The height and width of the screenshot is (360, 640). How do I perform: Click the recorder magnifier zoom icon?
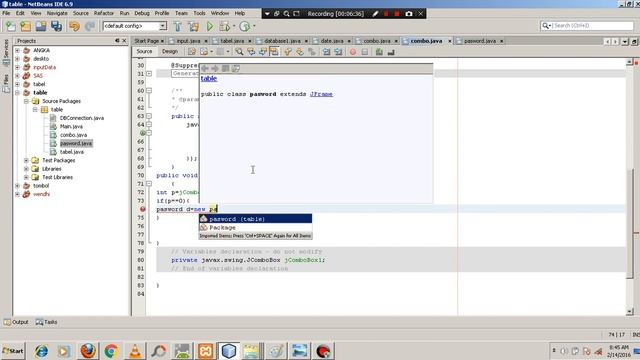click(287, 13)
